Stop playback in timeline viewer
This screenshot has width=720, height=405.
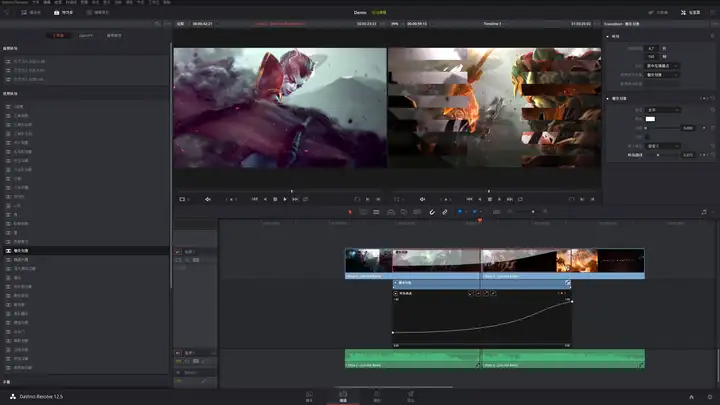tap(489, 199)
